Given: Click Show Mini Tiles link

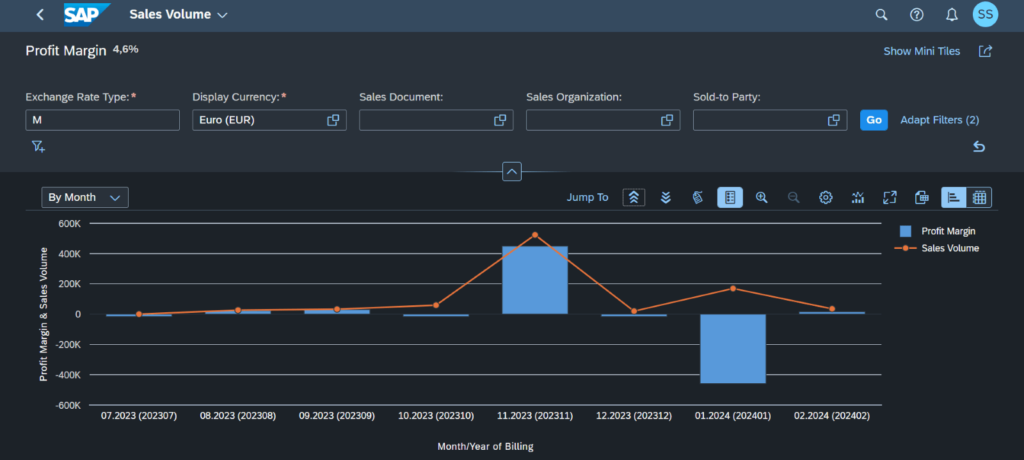Looking at the screenshot, I should click(921, 51).
